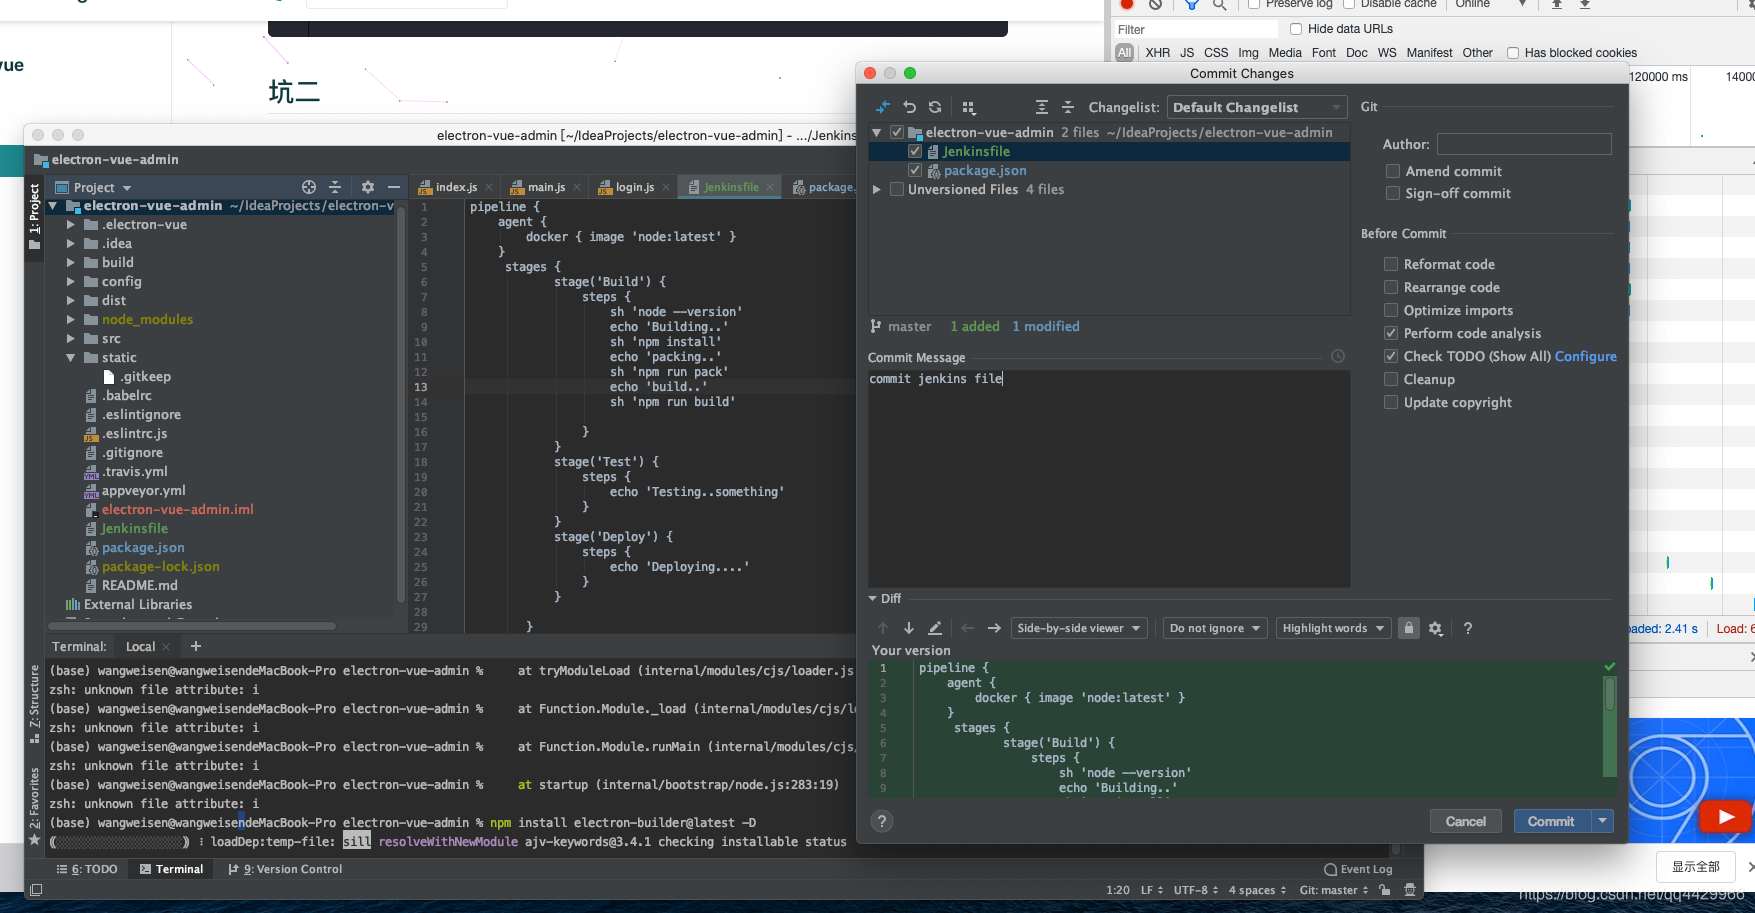
Task: Click the Rollback arrow in Commit Changes toolbar
Action: [x=909, y=107]
